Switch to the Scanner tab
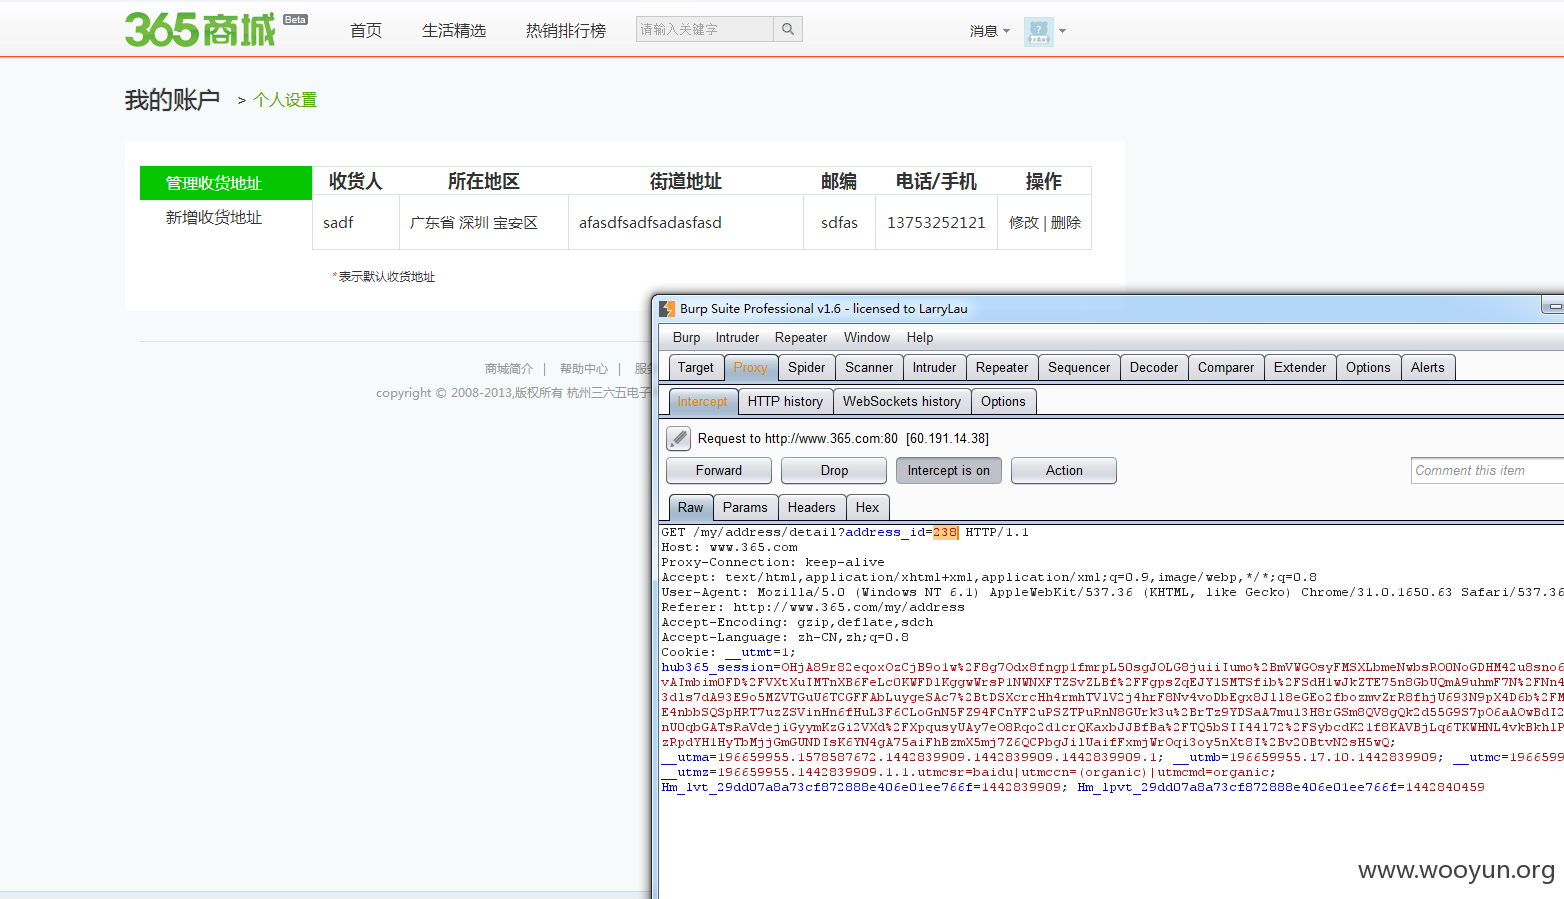 (869, 368)
